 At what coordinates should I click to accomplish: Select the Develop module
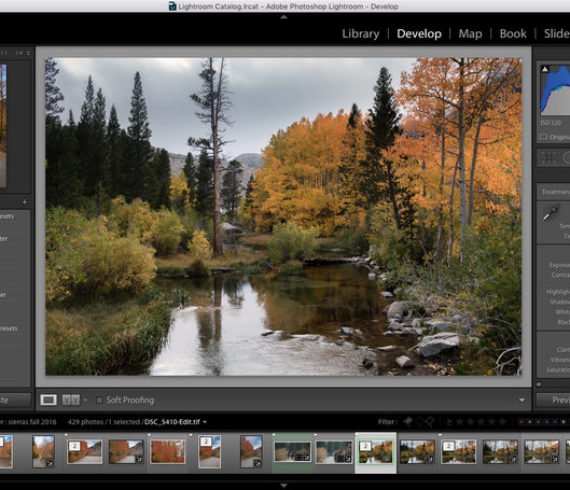(x=419, y=34)
